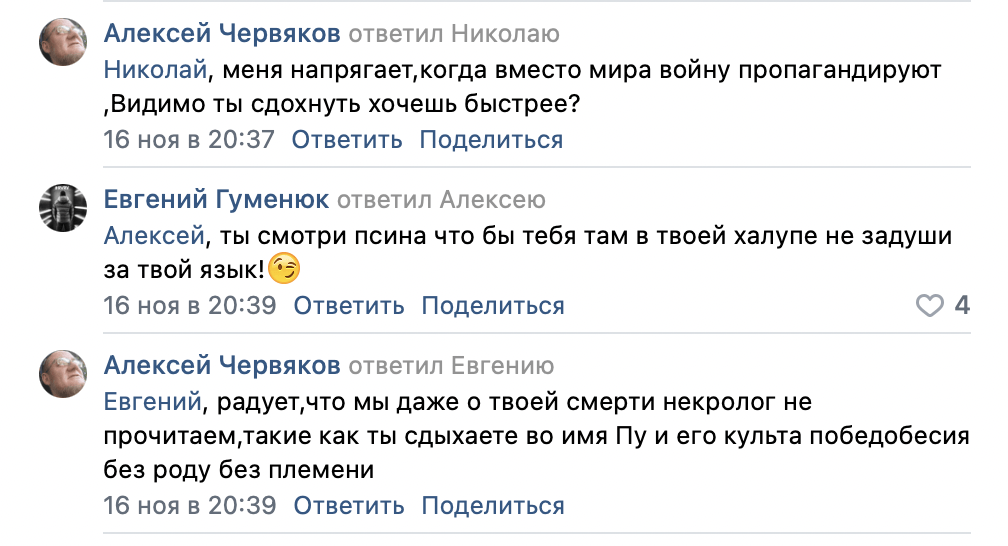Viewport: 1008px width, 546px height.
Task: Click Евгений Гуменюк's profile avatar
Action: click(63, 210)
